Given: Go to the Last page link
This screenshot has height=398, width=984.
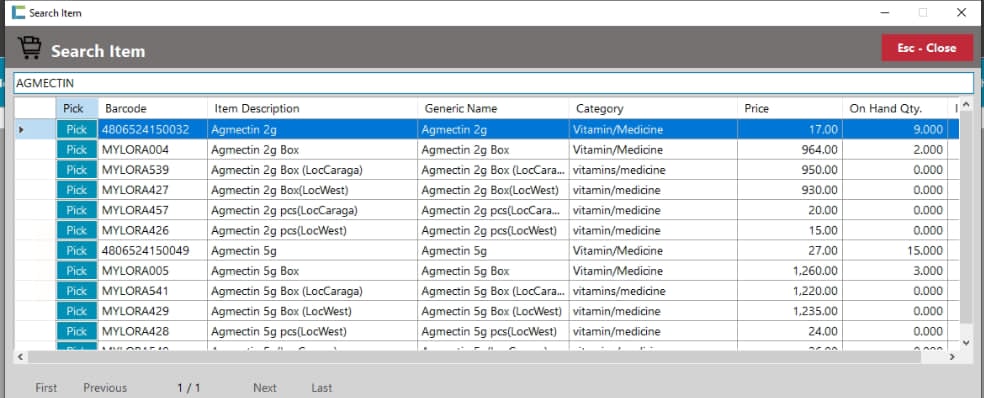Looking at the screenshot, I should [x=321, y=388].
